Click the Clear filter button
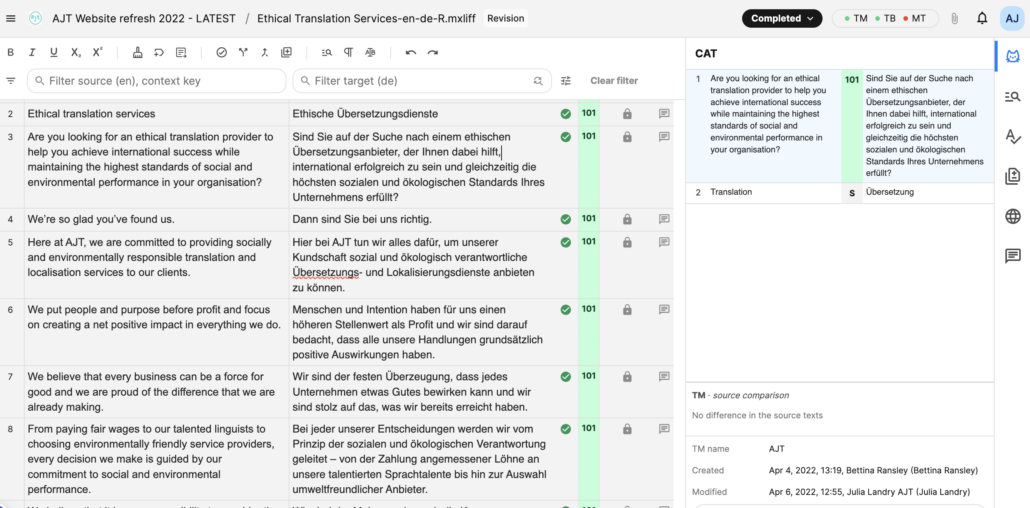Screen dimensions: 1030x508 (614, 81)
